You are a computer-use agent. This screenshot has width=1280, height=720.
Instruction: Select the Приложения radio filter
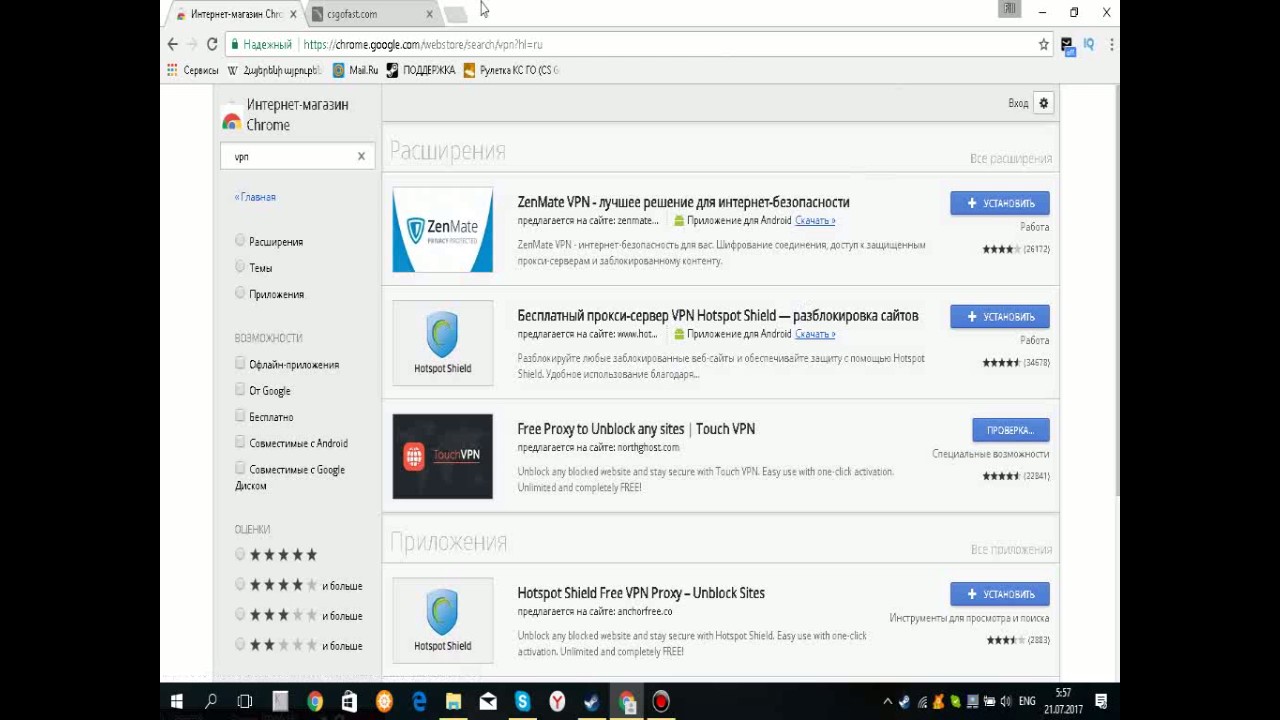pos(240,293)
